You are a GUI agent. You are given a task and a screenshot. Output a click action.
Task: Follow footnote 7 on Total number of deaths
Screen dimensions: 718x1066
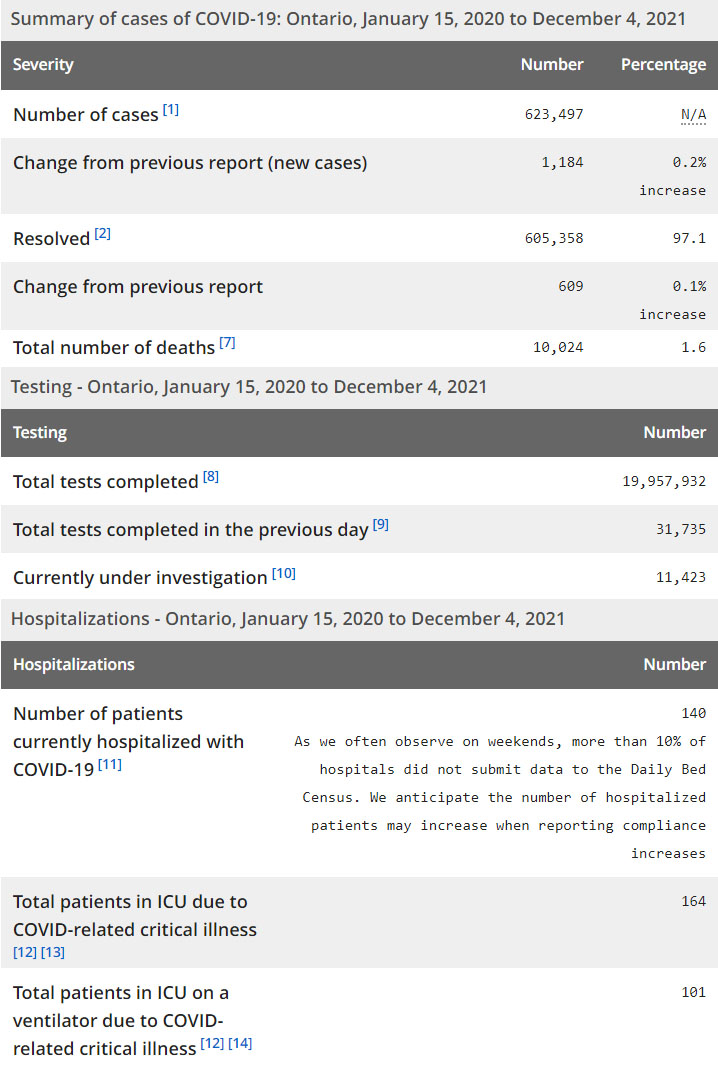point(227,343)
